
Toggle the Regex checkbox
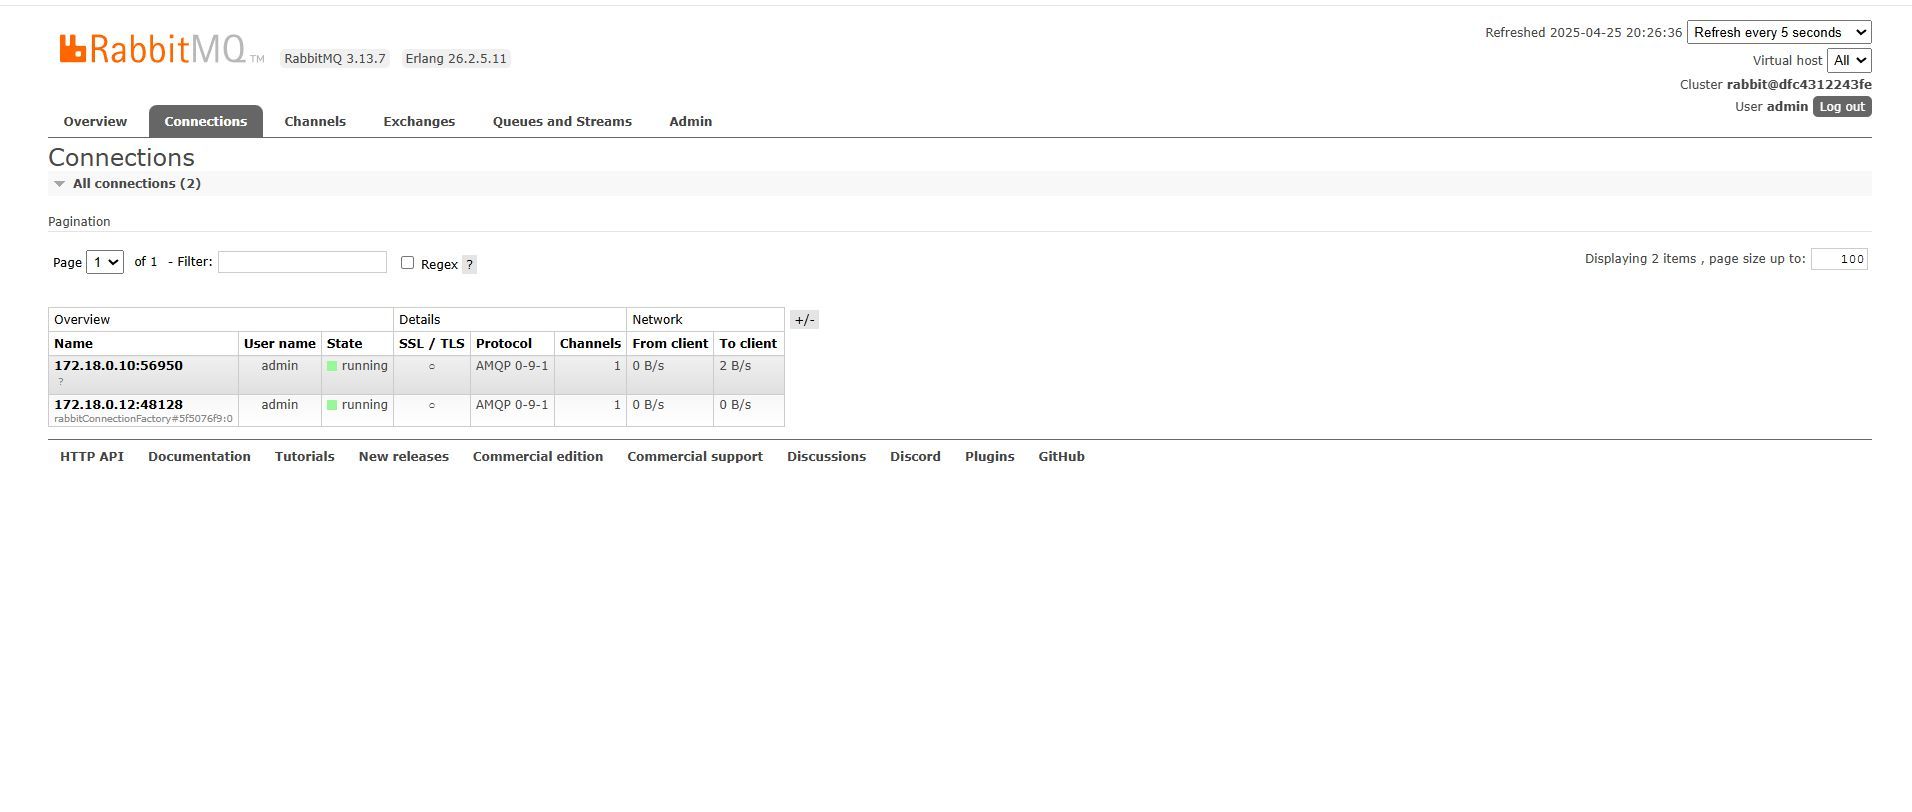[x=407, y=263]
